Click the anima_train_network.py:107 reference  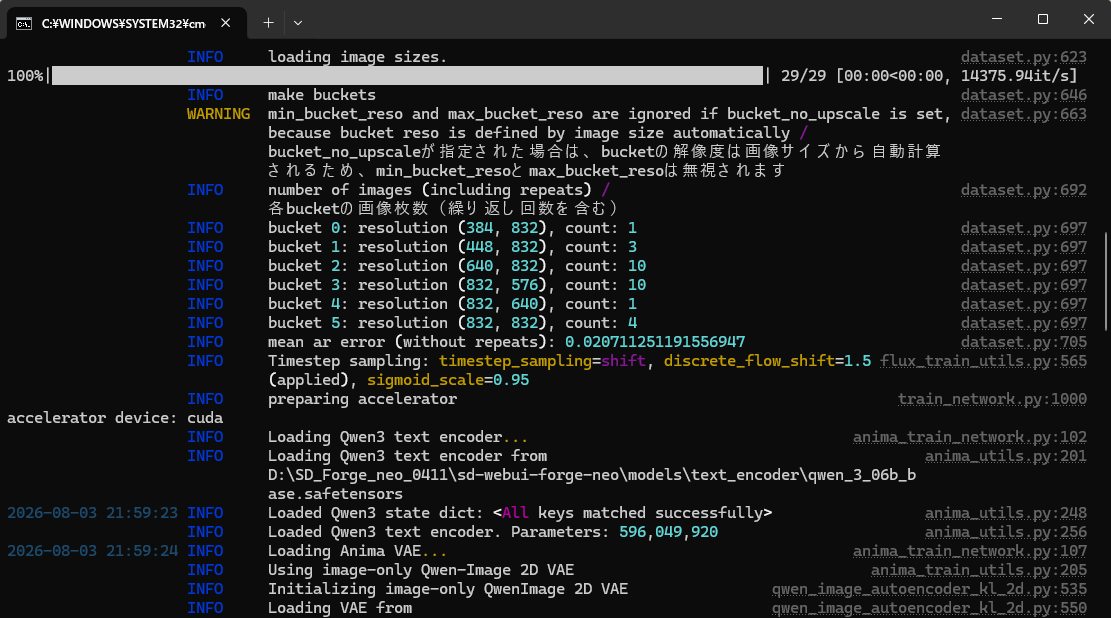tap(969, 551)
